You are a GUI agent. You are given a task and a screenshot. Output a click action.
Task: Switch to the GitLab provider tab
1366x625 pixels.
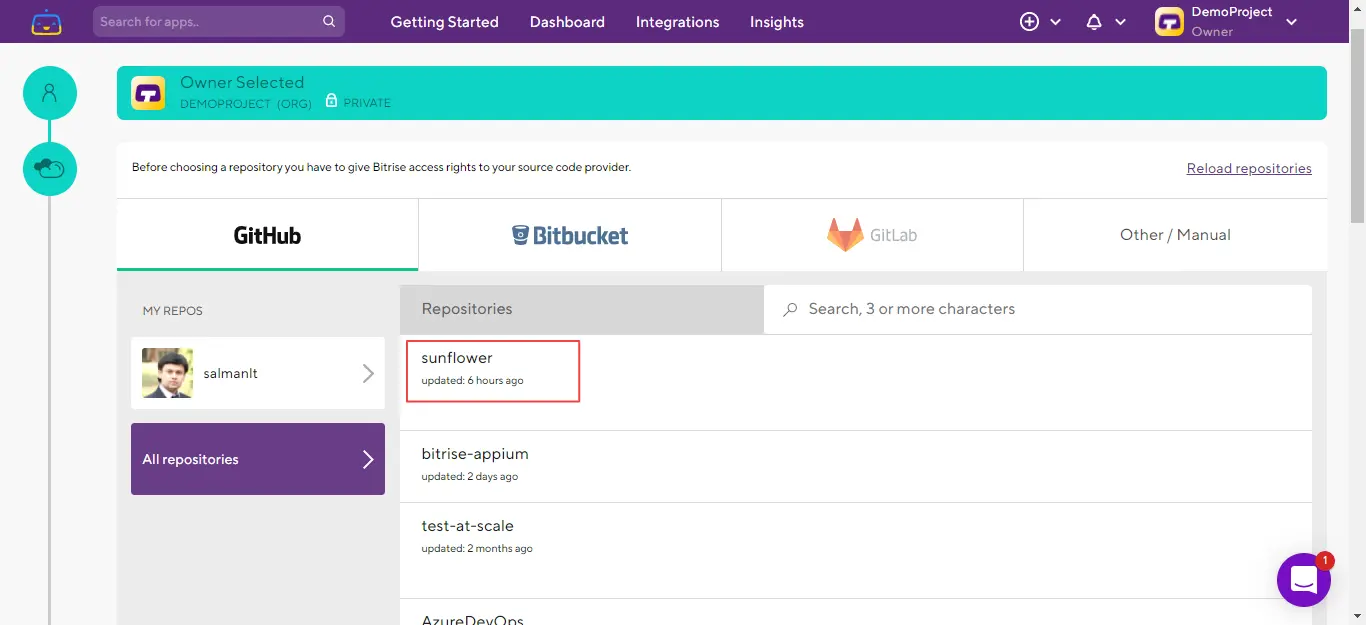[872, 235]
